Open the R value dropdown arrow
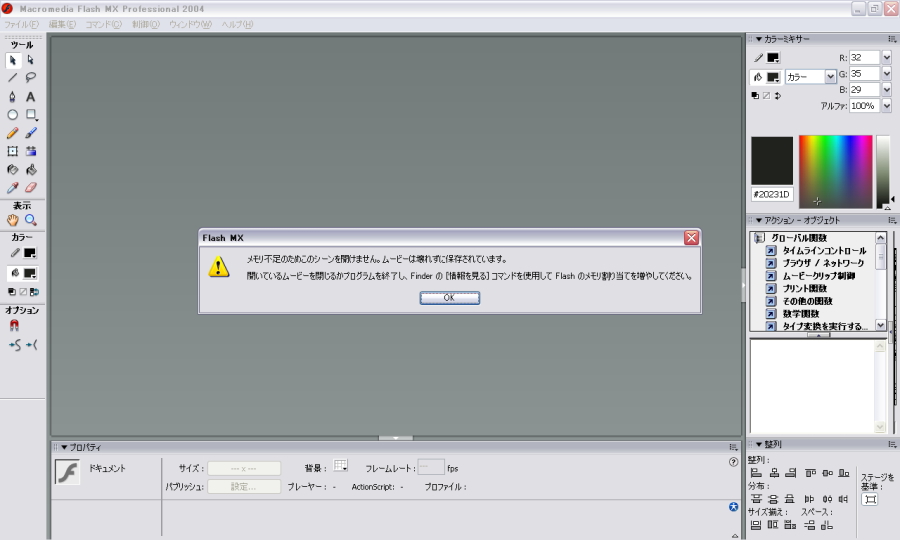 click(x=886, y=57)
